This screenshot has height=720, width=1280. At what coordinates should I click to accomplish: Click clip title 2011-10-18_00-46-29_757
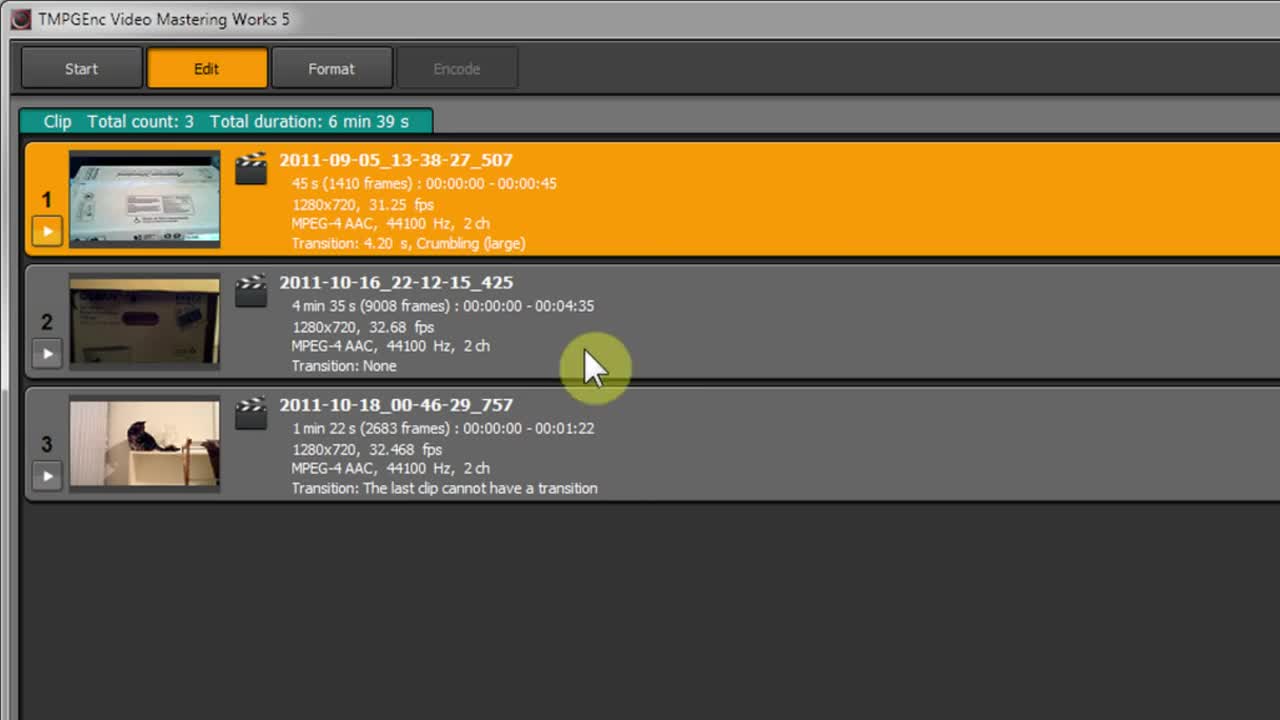396,405
